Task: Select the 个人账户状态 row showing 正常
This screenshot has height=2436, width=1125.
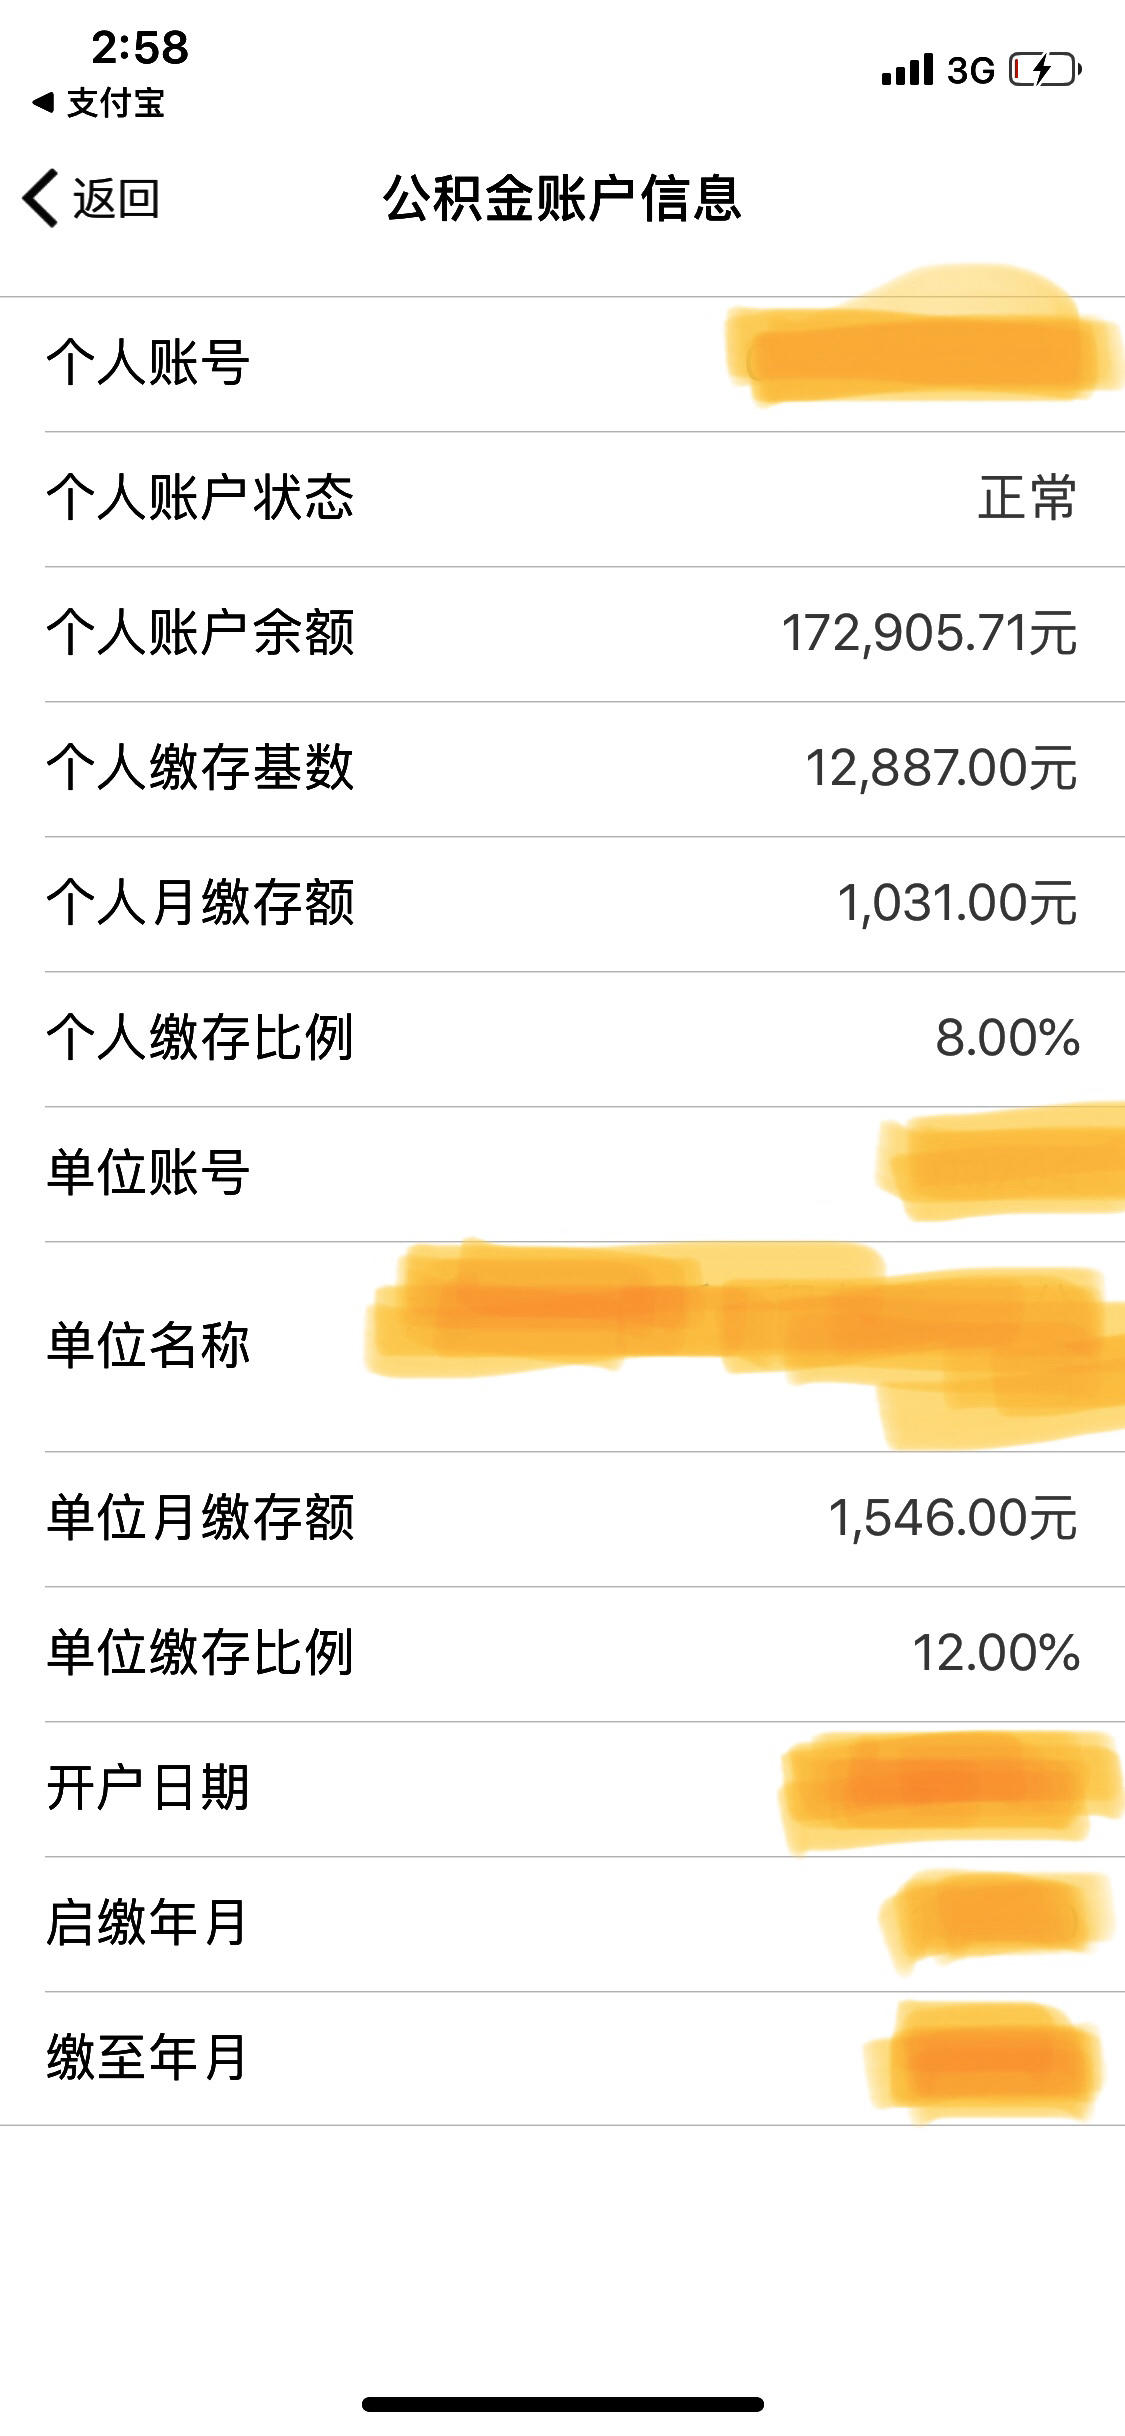Action: (x=562, y=499)
